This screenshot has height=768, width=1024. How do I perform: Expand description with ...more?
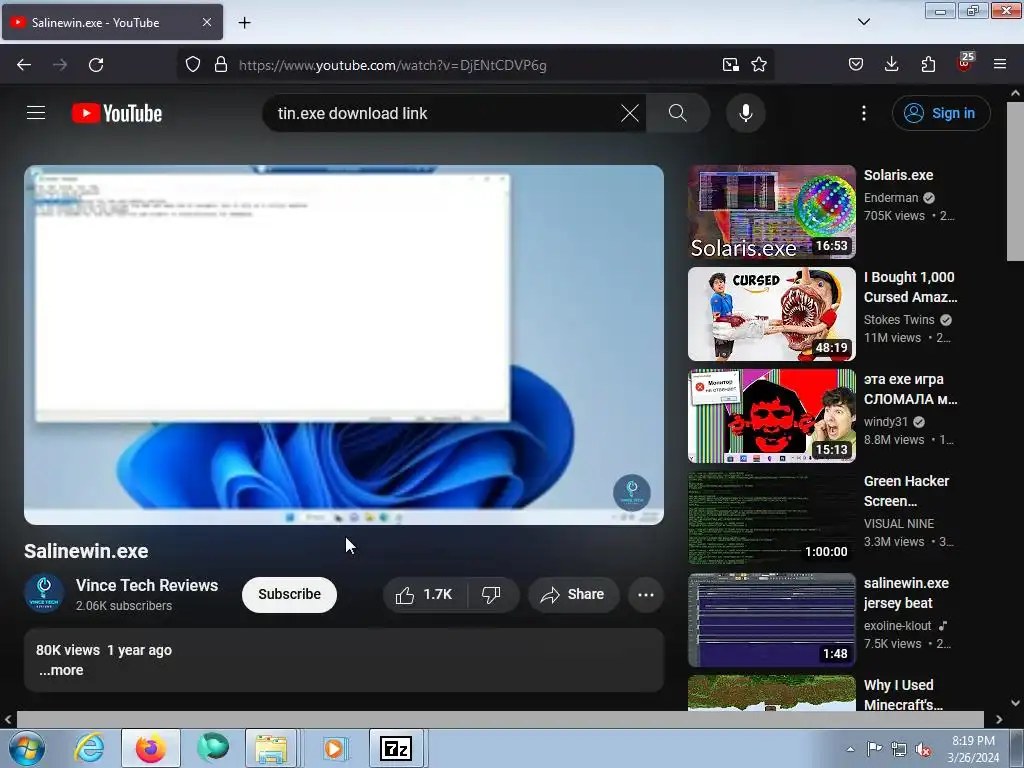click(x=61, y=670)
